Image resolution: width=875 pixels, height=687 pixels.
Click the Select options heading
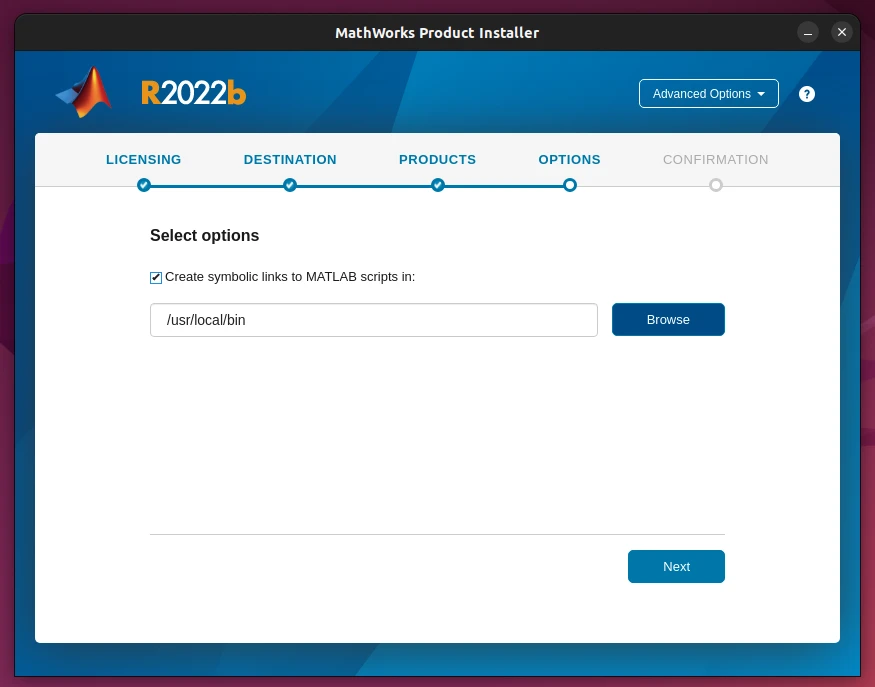point(204,236)
